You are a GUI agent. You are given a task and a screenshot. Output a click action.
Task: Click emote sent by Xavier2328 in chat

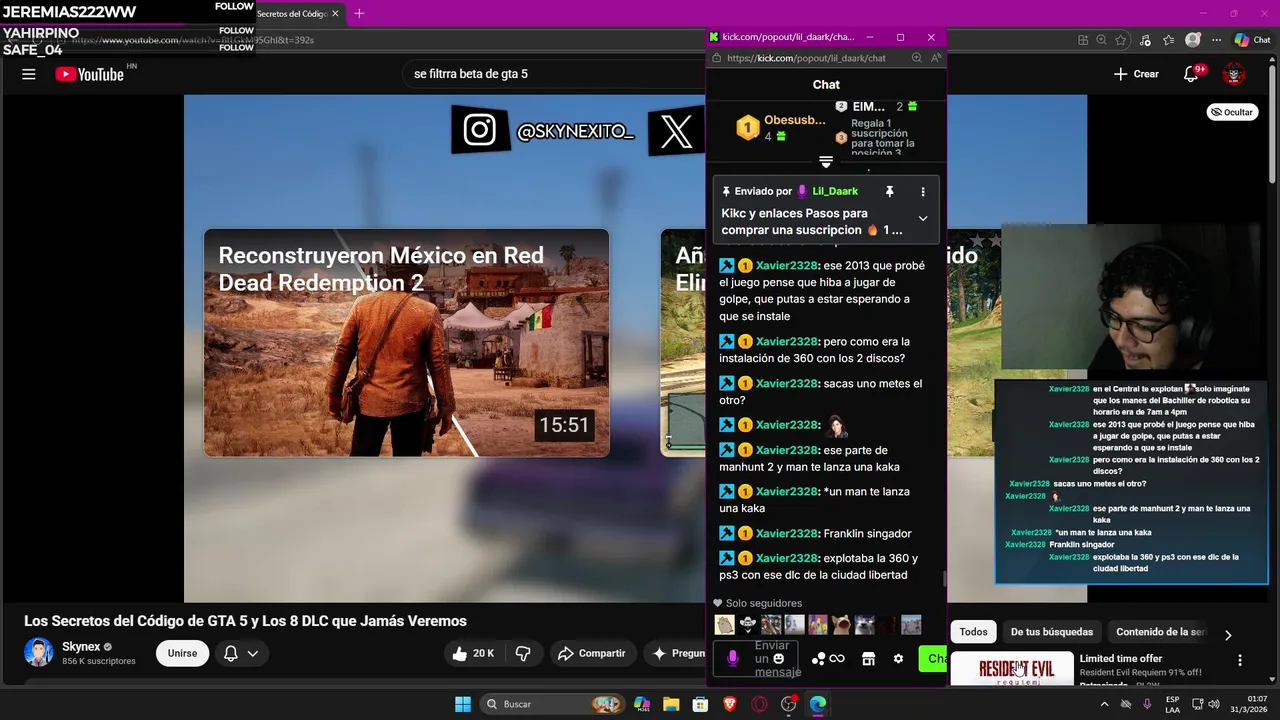pyautogui.click(x=837, y=426)
